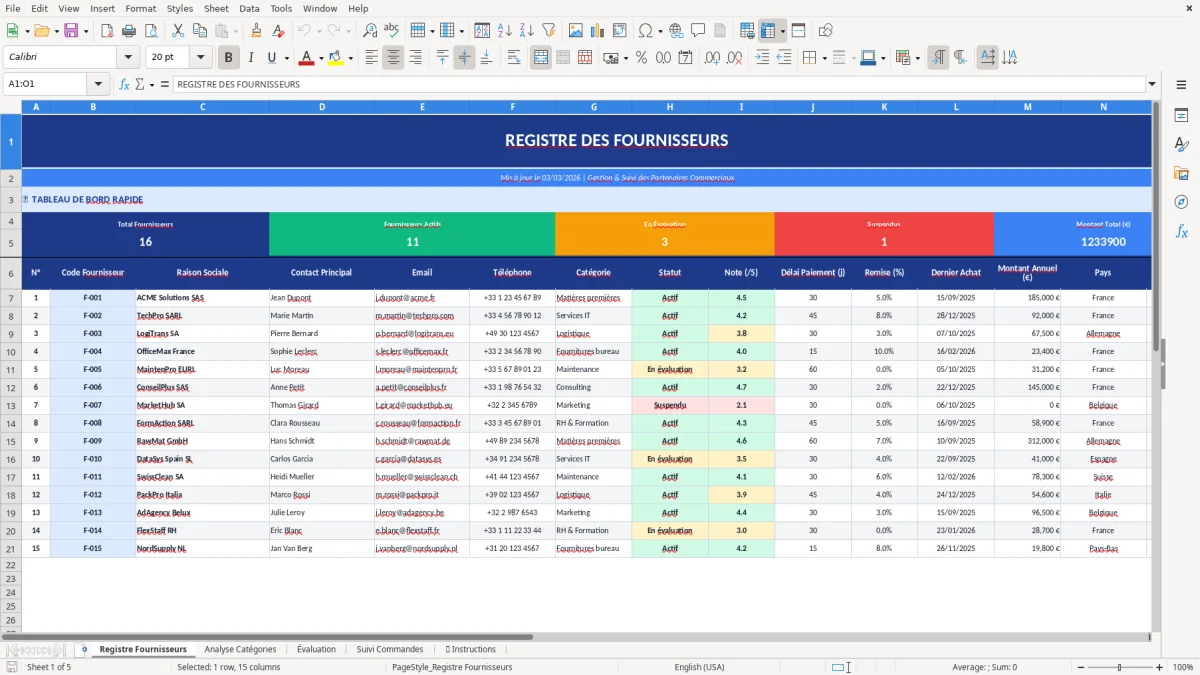The image size is (1200, 675).
Task: Open Save button dropdown arrow
Action: pos(86,31)
